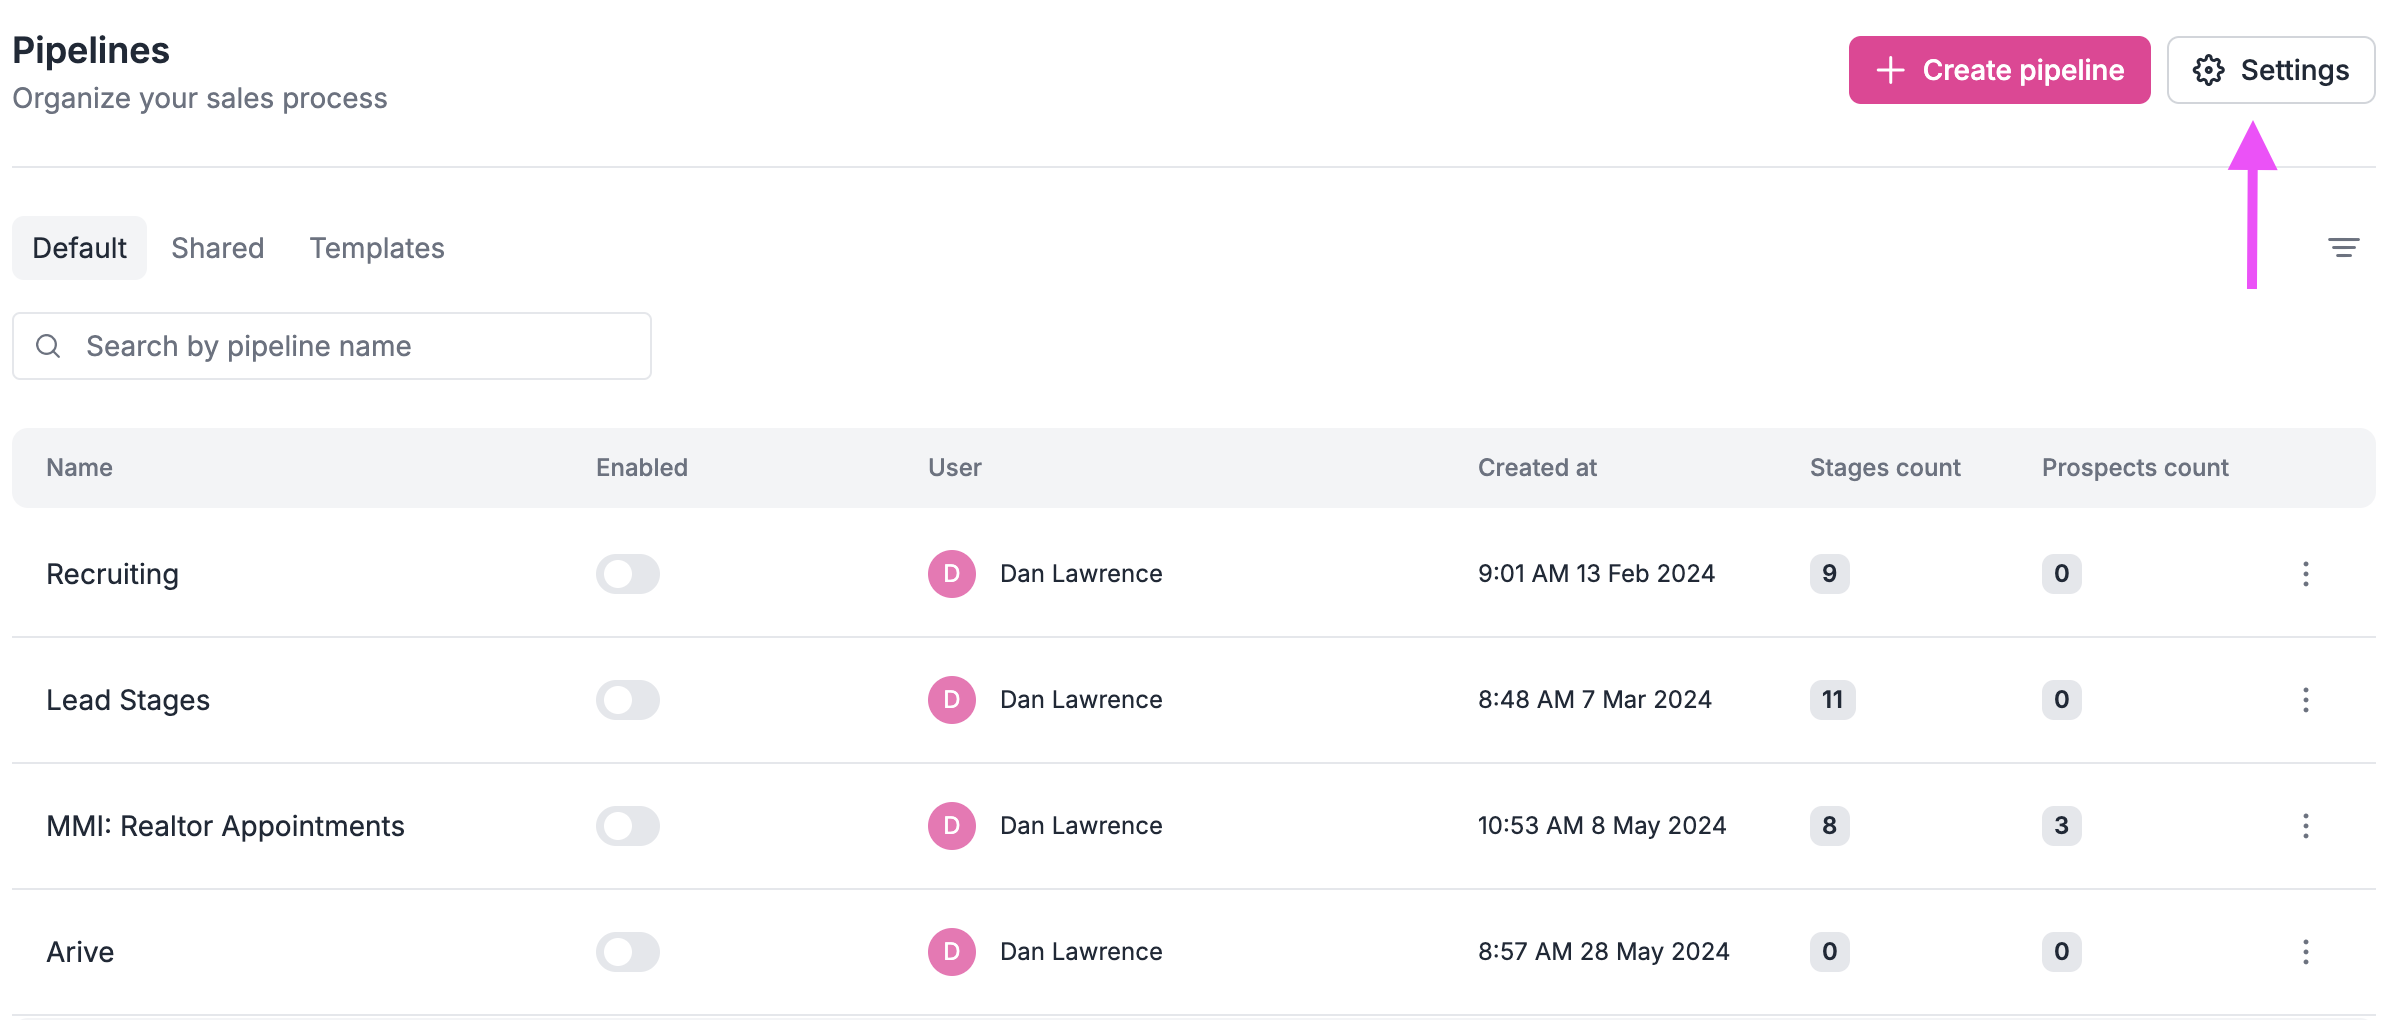Click the Stages count badge for Lead Stages

tap(1831, 700)
